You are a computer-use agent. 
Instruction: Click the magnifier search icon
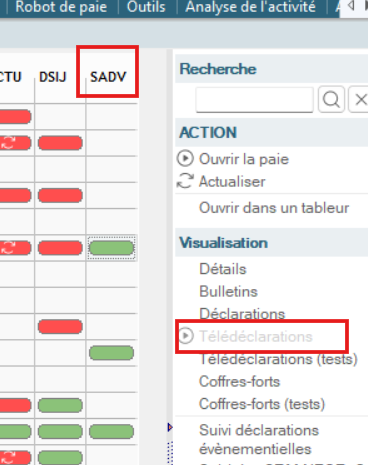[331, 99]
